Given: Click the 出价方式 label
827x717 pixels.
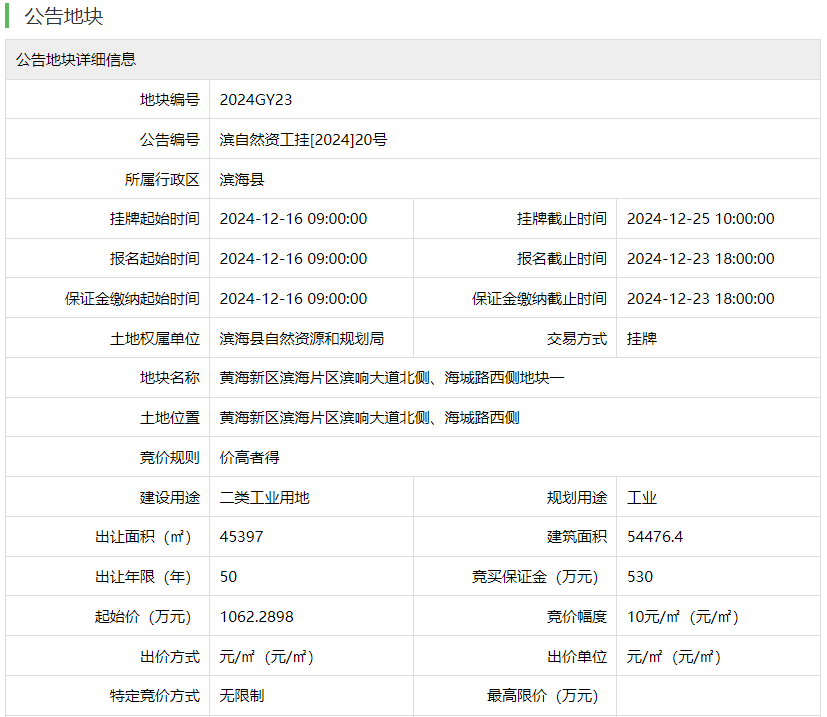Looking at the screenshot, I should coord(170,657).
